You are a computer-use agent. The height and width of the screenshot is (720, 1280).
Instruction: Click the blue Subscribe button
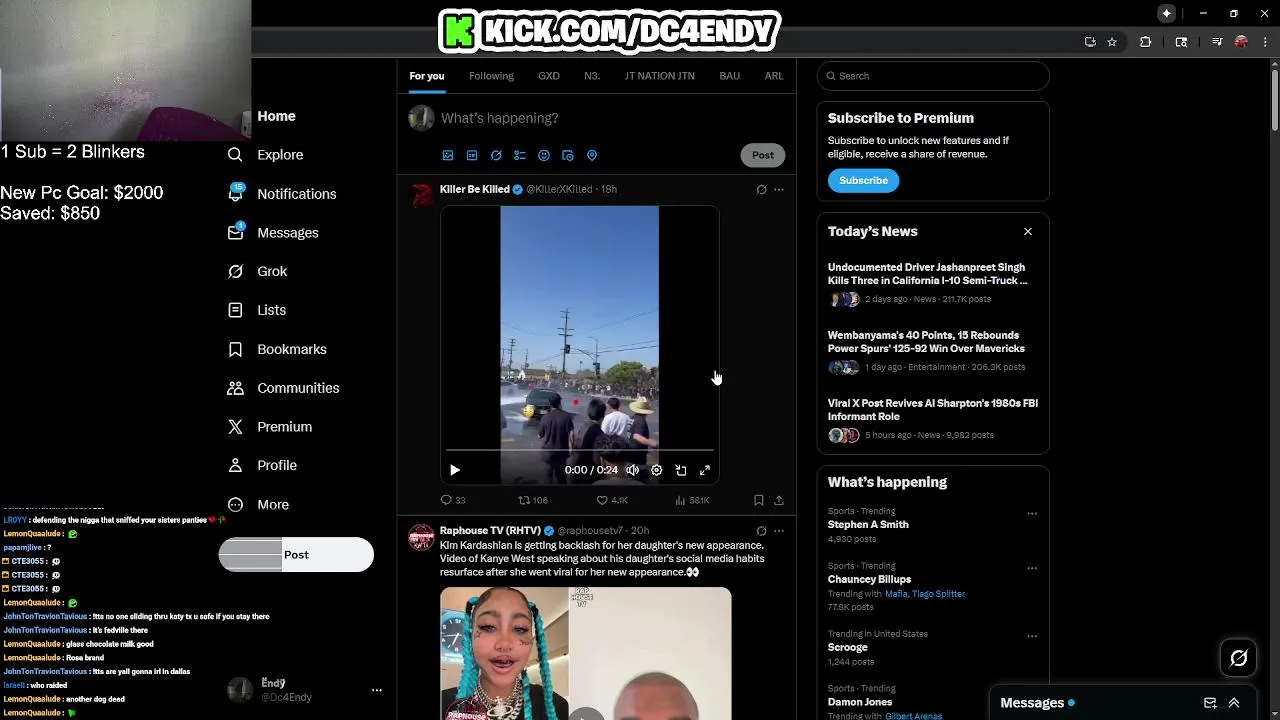click(x=863, y=181)
